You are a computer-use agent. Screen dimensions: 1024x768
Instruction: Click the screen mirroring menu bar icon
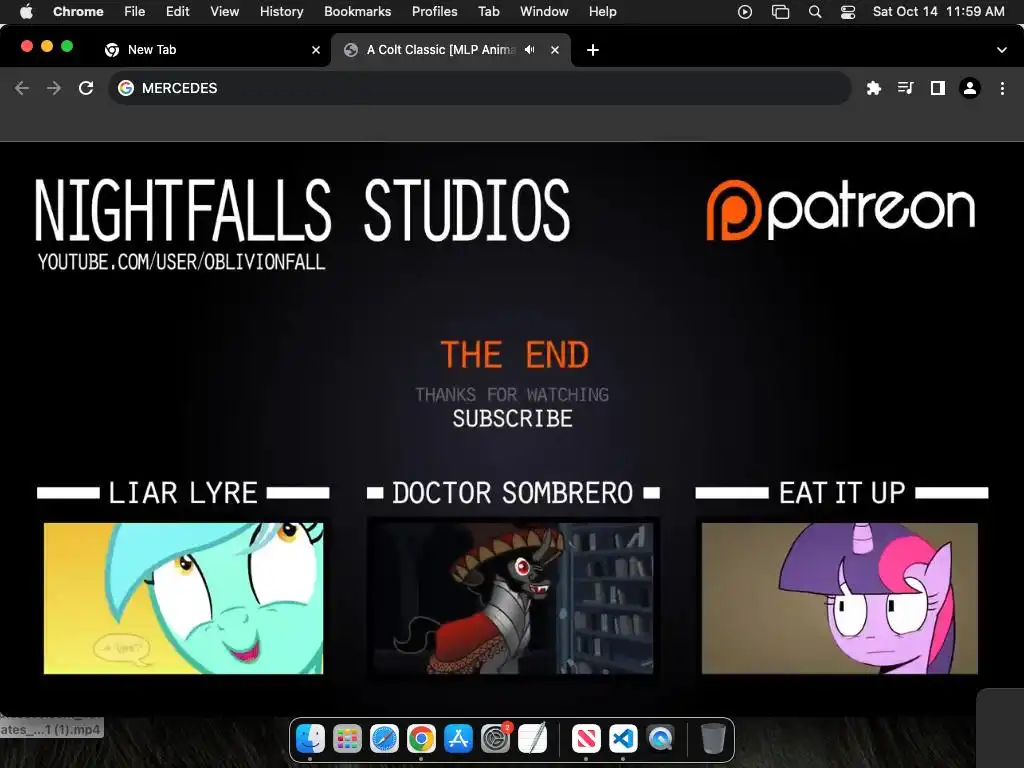780,12
